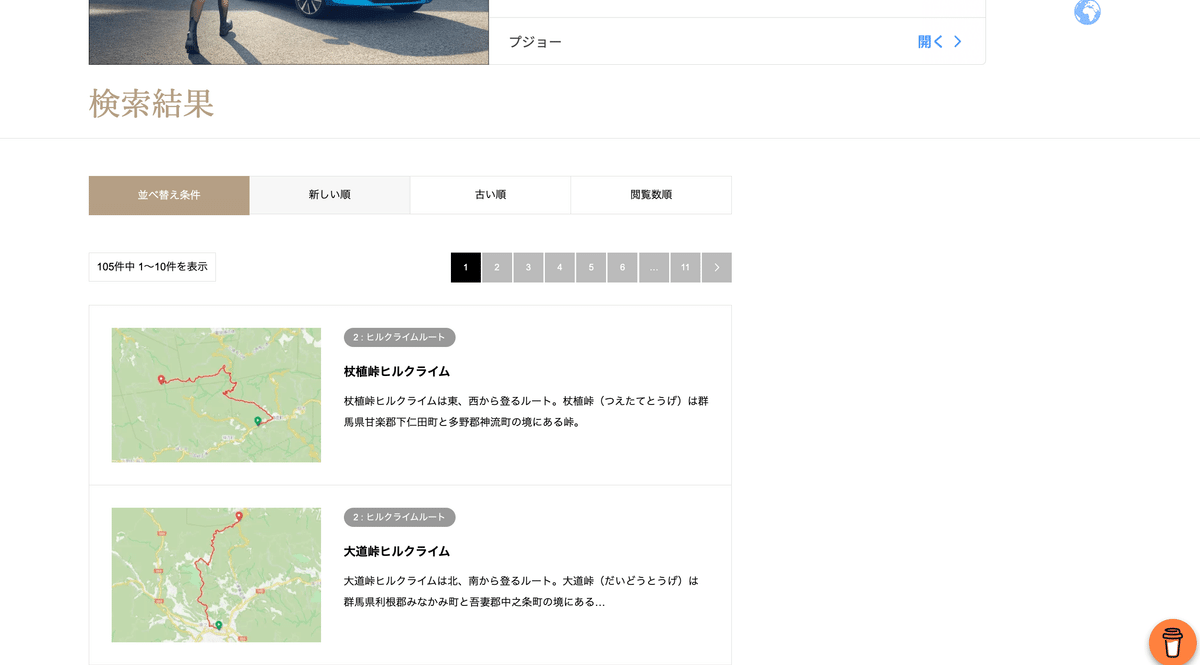Sort results by 閲覧数順
This screenshot has width=1200, height=665.
coord(651,194)
